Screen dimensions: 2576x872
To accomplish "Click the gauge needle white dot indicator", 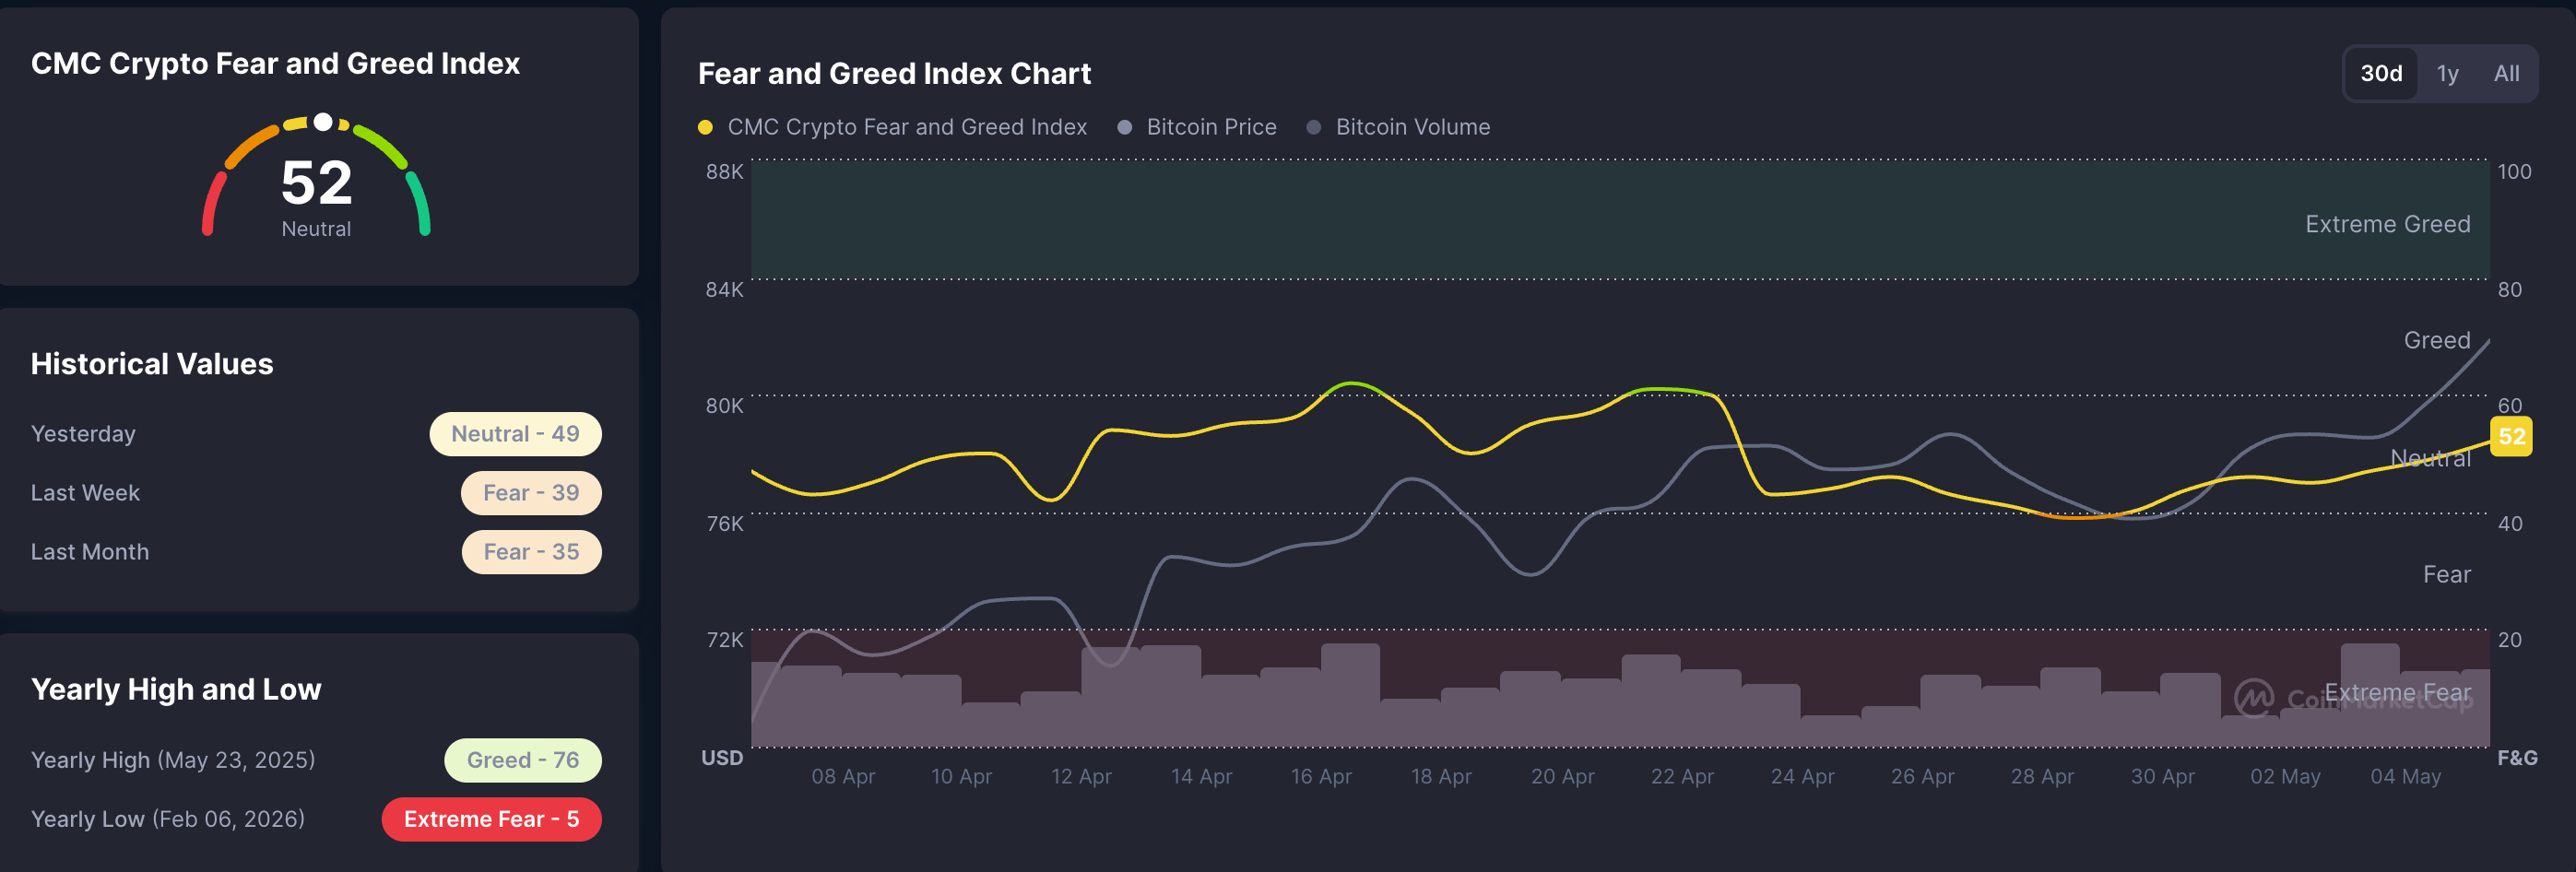I will point(323,122).
